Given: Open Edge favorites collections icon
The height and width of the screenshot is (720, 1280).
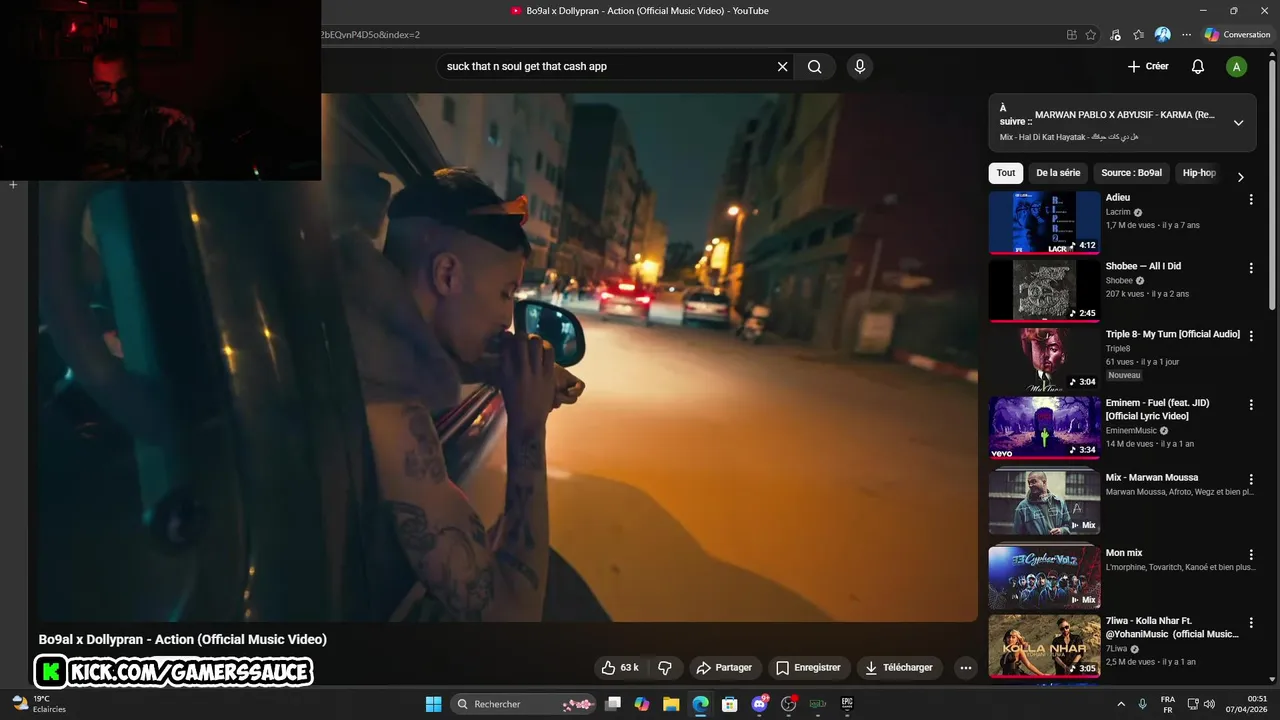Looking at the screenshot, I should coord(1139,34).
